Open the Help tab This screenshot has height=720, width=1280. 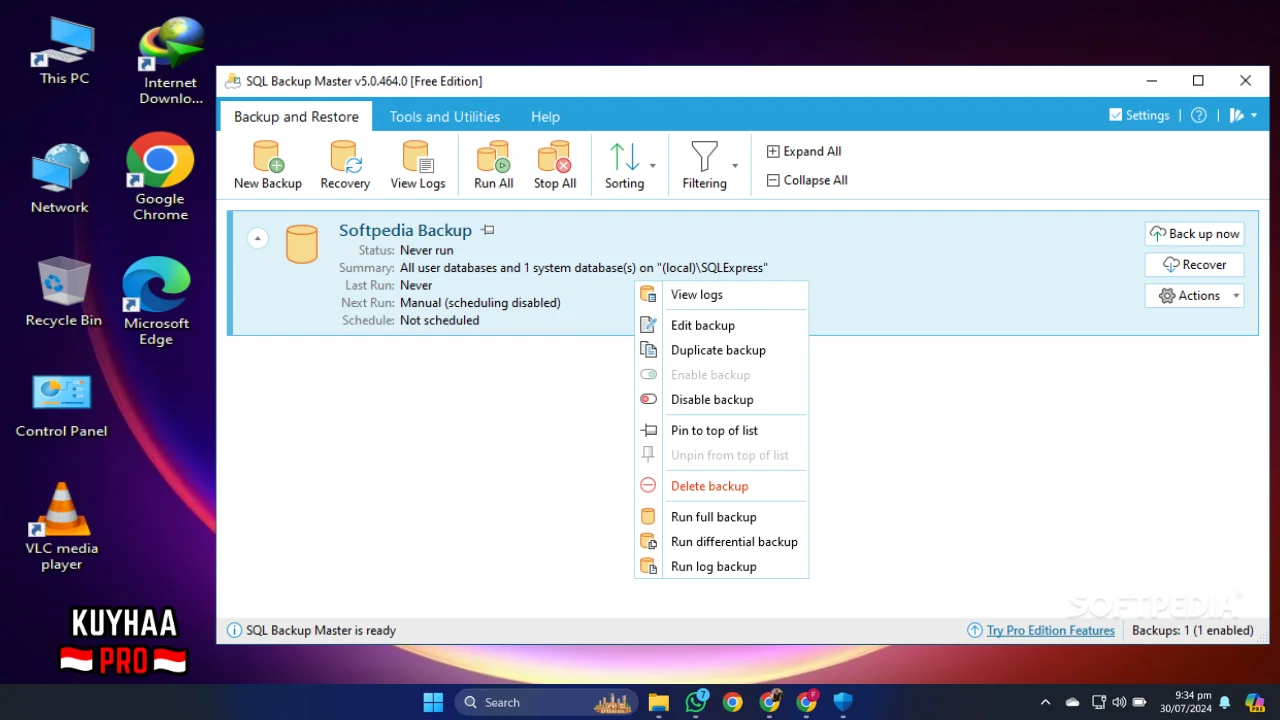pos(545,116)
